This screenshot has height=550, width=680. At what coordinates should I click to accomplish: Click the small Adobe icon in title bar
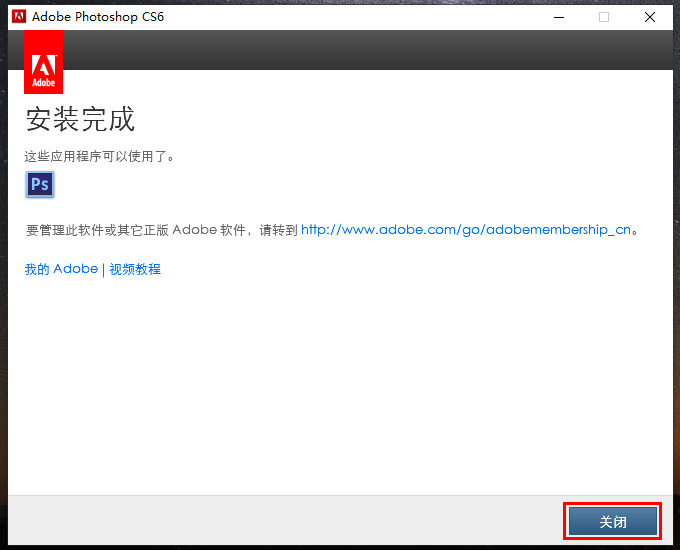19,16
